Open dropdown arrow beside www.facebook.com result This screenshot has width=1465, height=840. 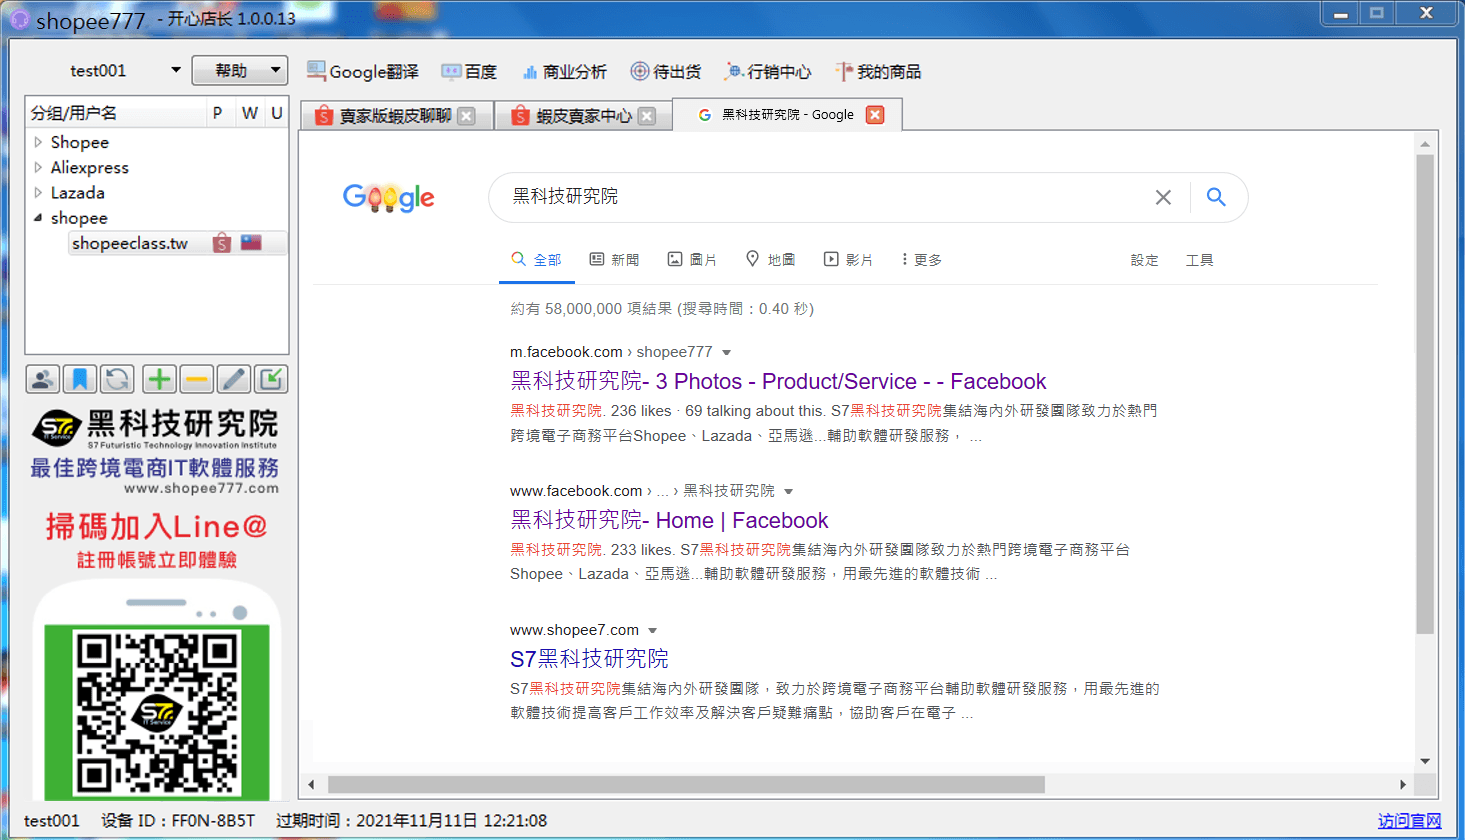pyautogui.click(x=789, y=491)
